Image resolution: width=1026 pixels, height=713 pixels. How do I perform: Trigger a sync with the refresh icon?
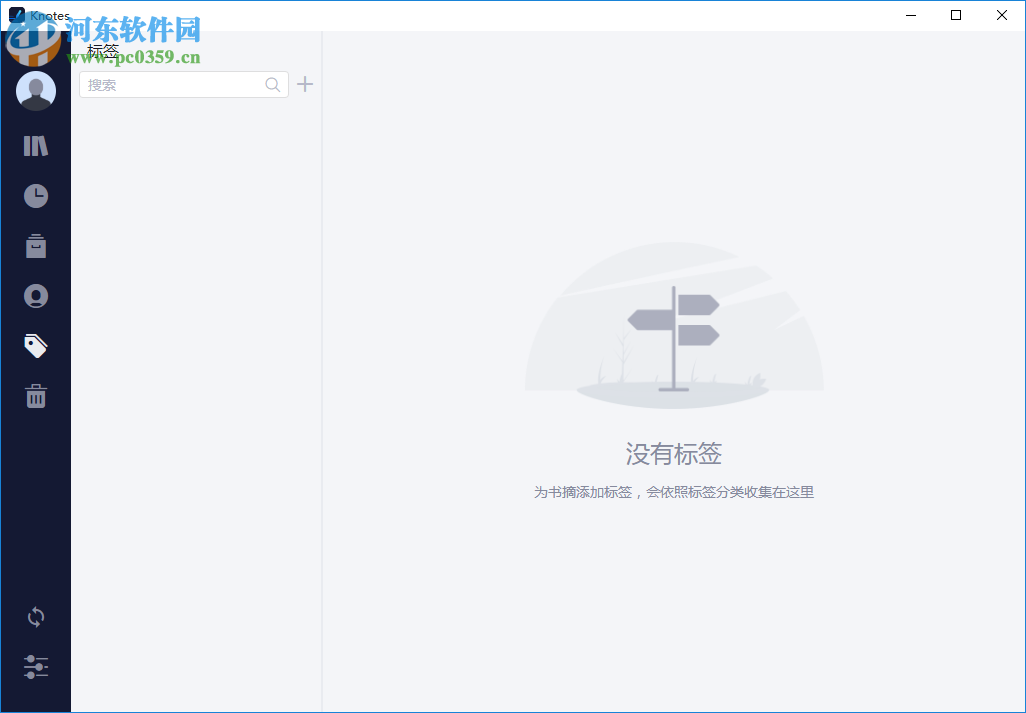pyautogui.click(x=35, y=617)
